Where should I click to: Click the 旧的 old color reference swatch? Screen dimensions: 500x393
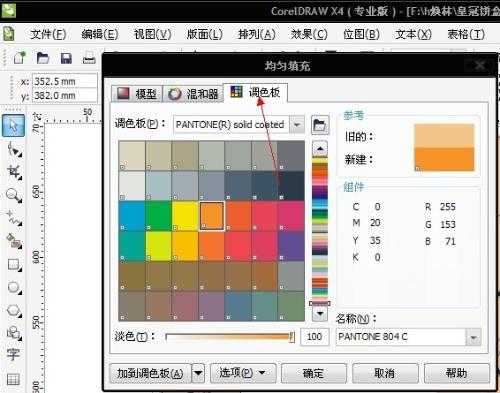[444, 136]
